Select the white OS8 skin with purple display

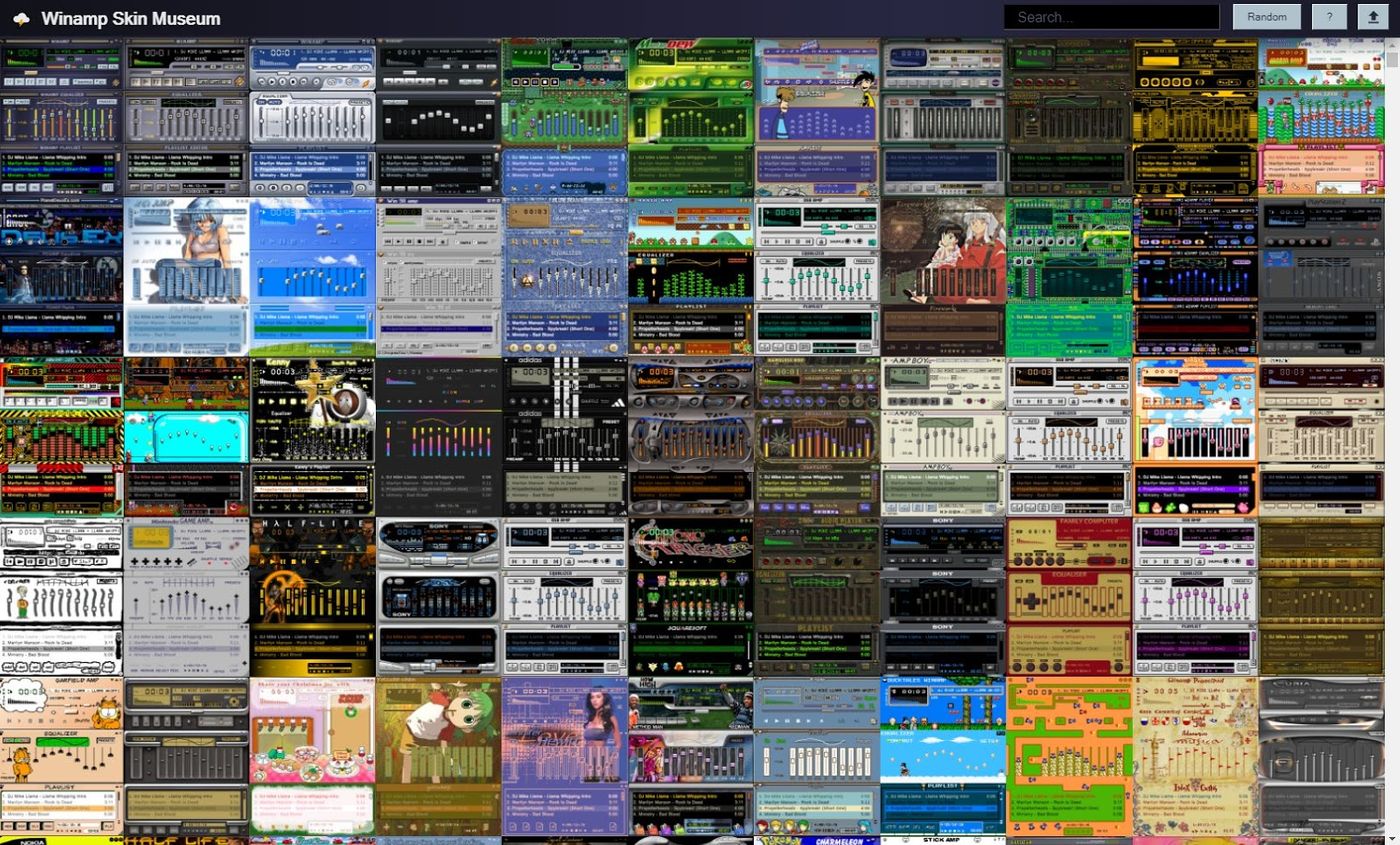click(x=1195, y=597)
